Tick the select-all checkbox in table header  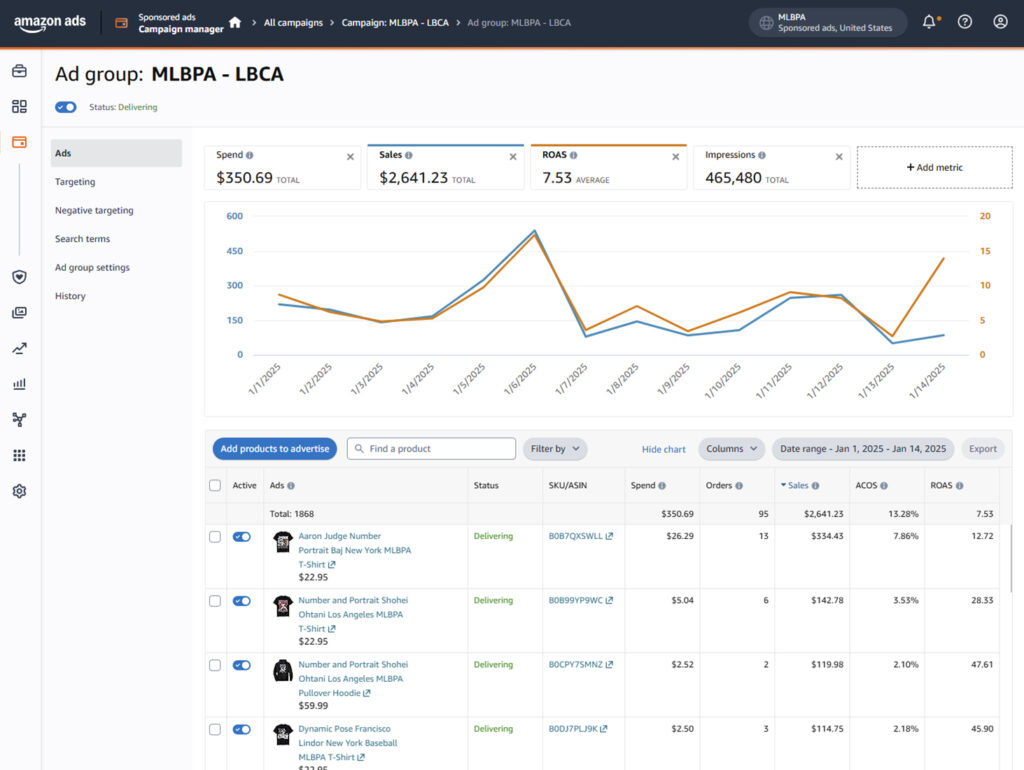point(215,485)
